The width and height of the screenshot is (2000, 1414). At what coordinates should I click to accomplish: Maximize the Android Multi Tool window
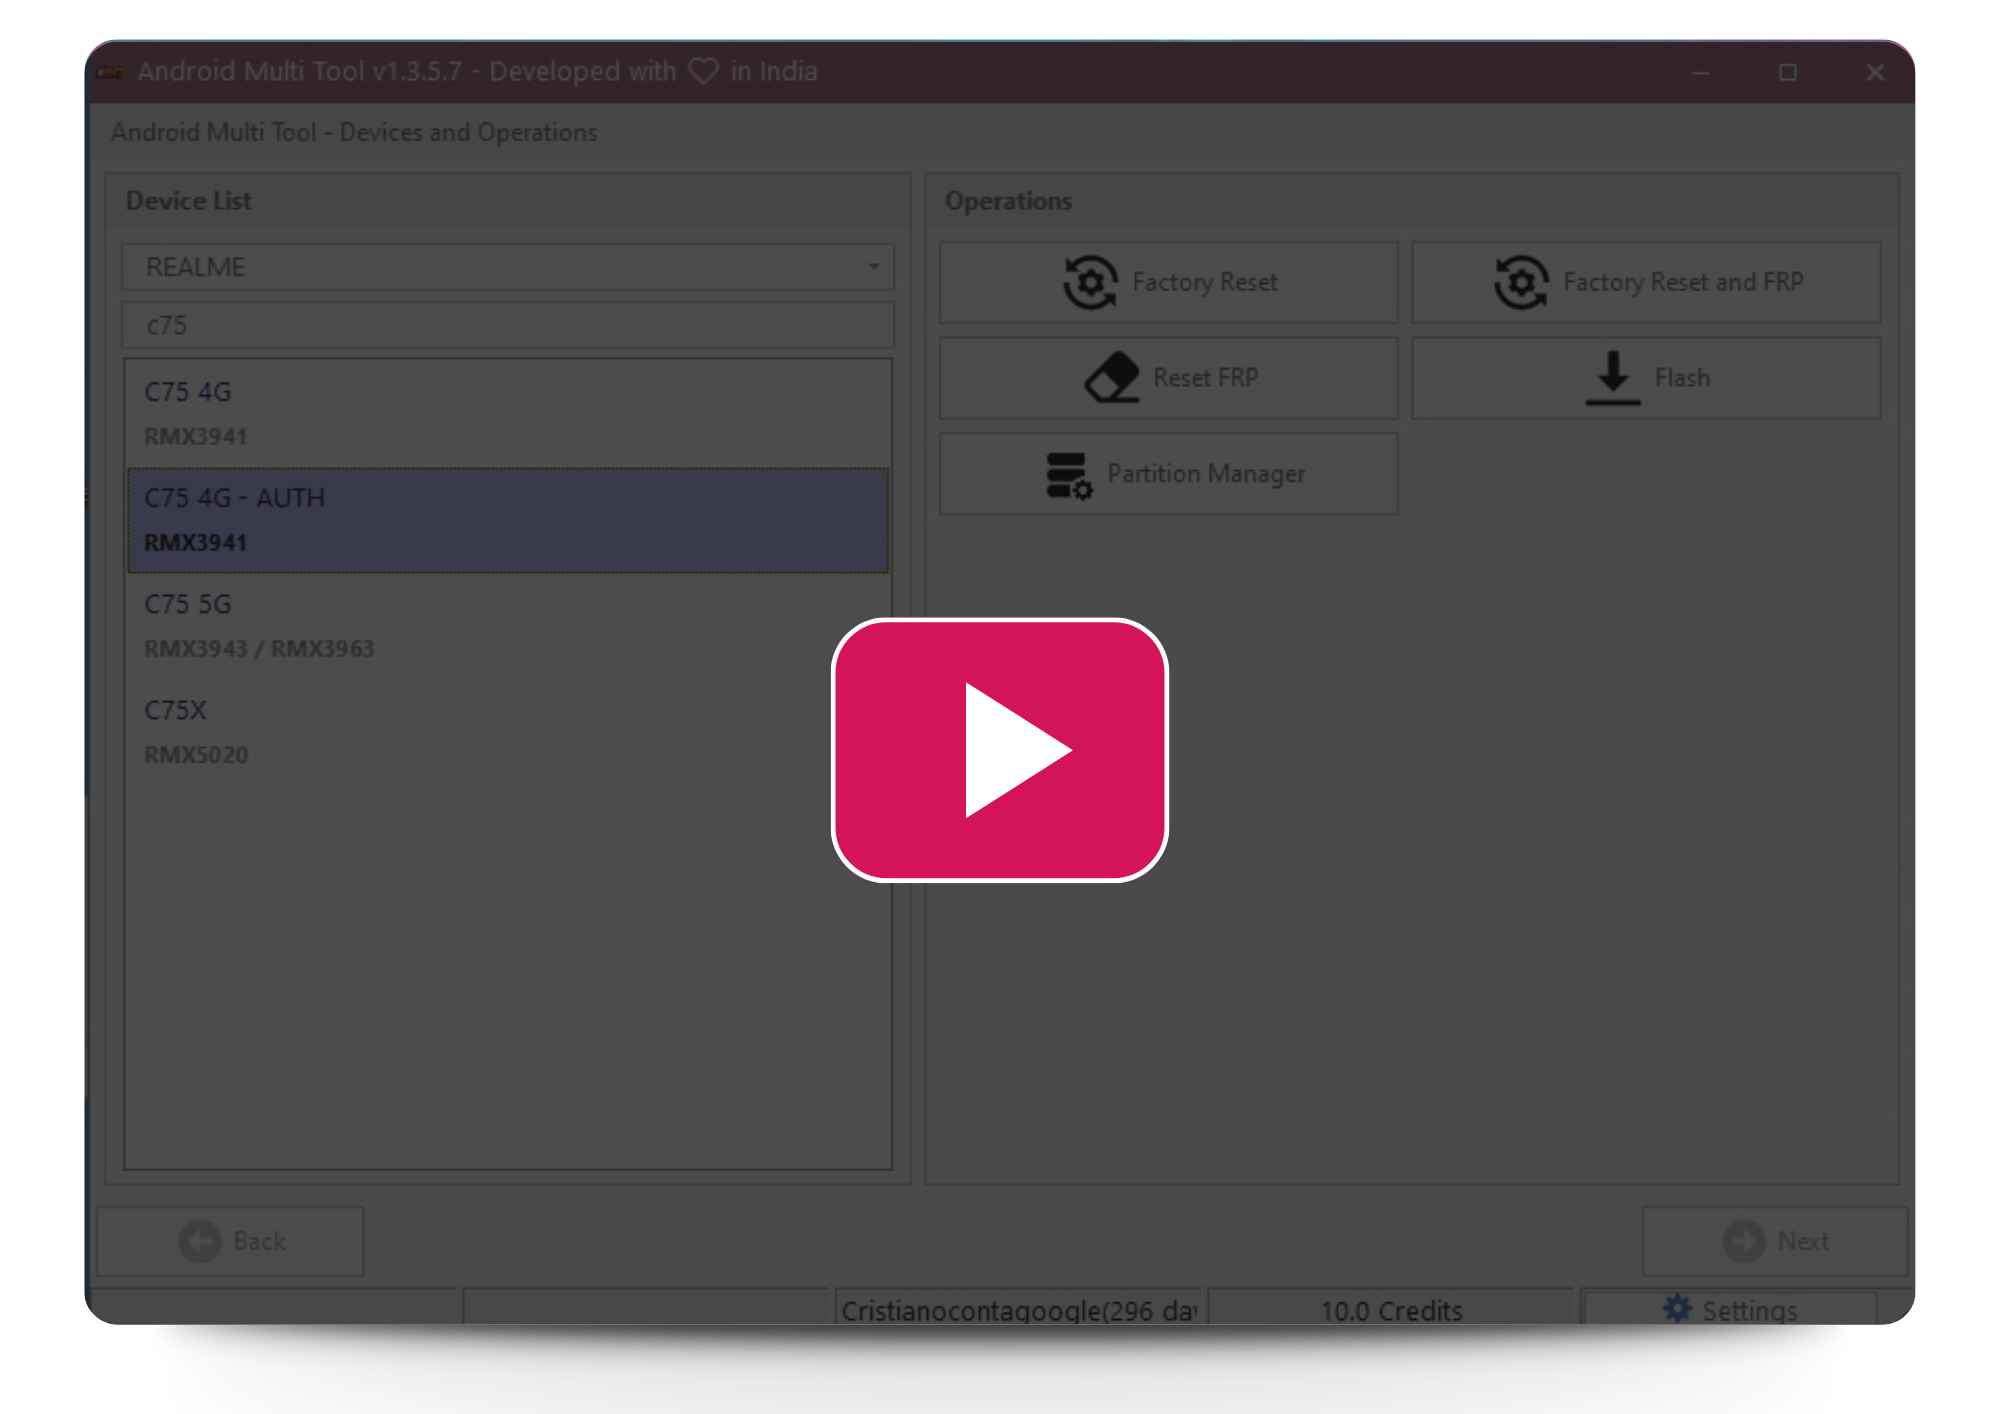coord(1788,72)
